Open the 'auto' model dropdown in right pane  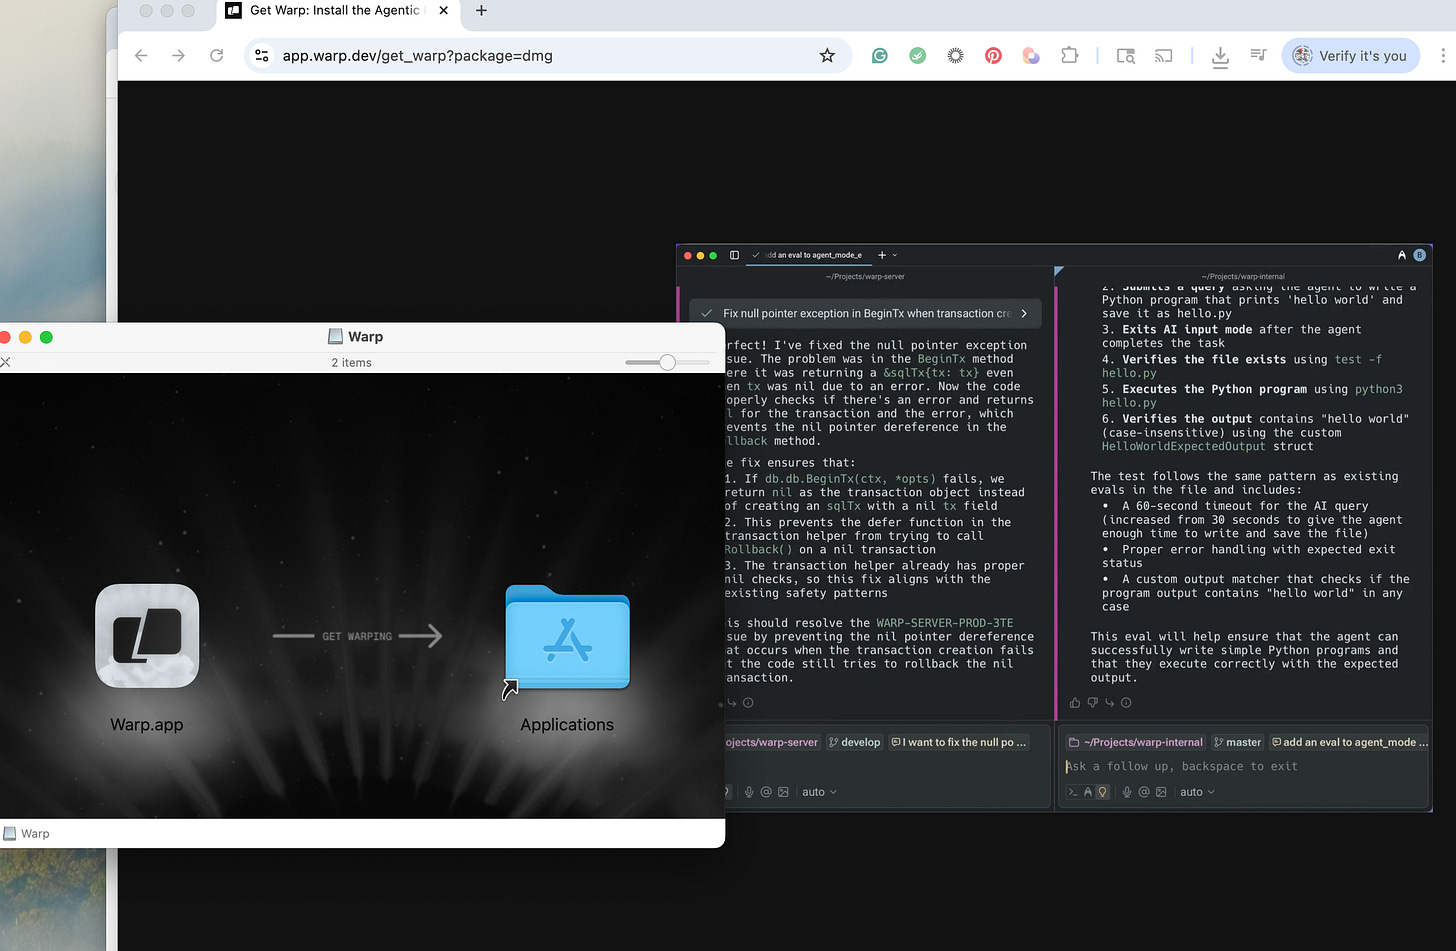pyautogui.click(x=1197, y=791)
